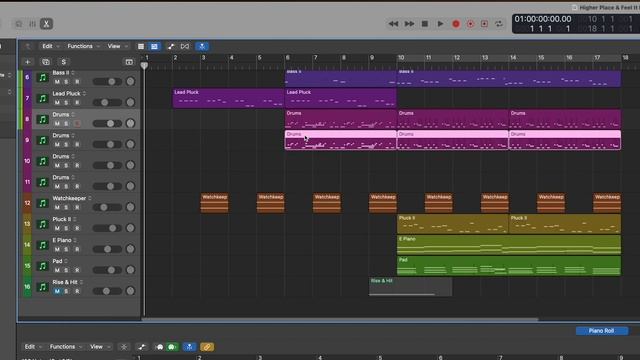640x360 pixels.
Task: Click Piano Roll MIDI In icon
Action: pyautogui.click(x=160, y=347)
